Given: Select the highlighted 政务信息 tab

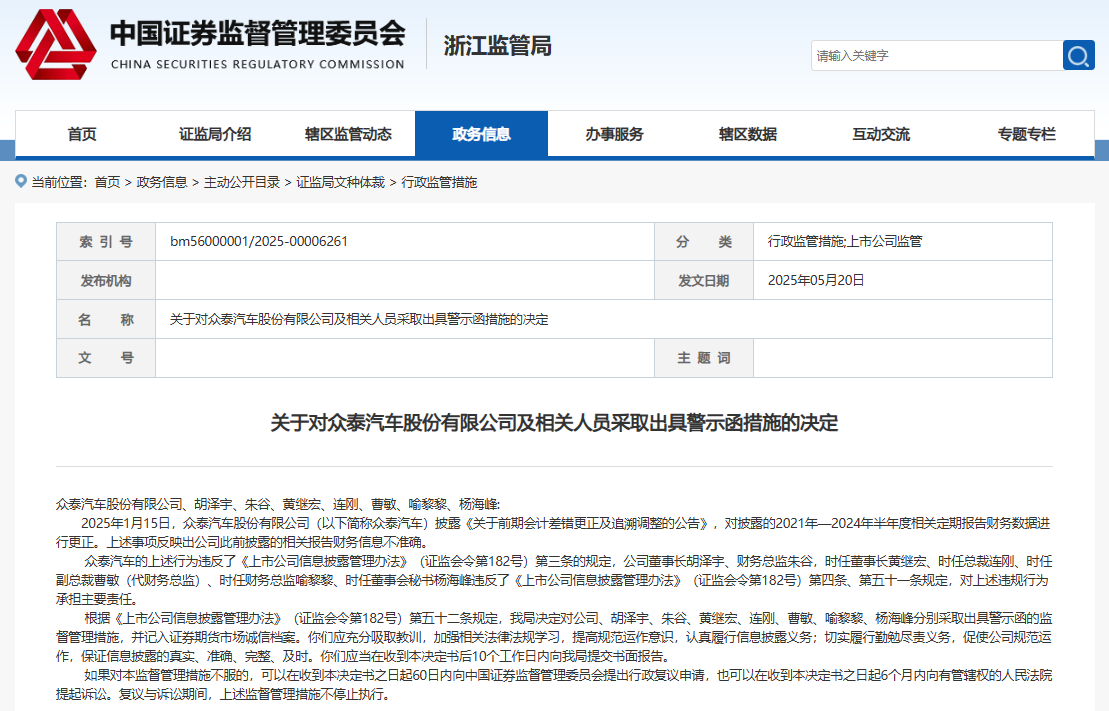Looking at the screenshot, I should point(482,133).
